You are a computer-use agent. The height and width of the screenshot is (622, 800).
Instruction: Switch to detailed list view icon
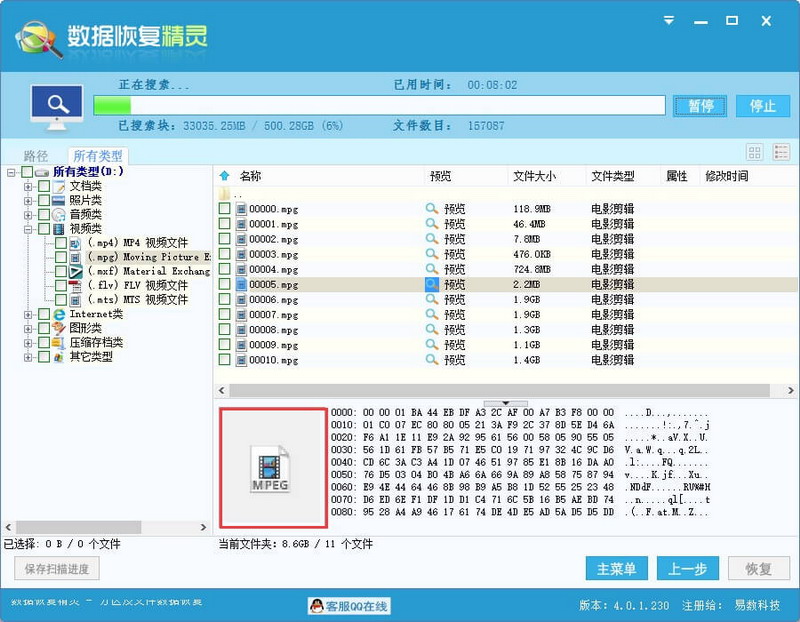pyautogui.click(x=781, y=152)
